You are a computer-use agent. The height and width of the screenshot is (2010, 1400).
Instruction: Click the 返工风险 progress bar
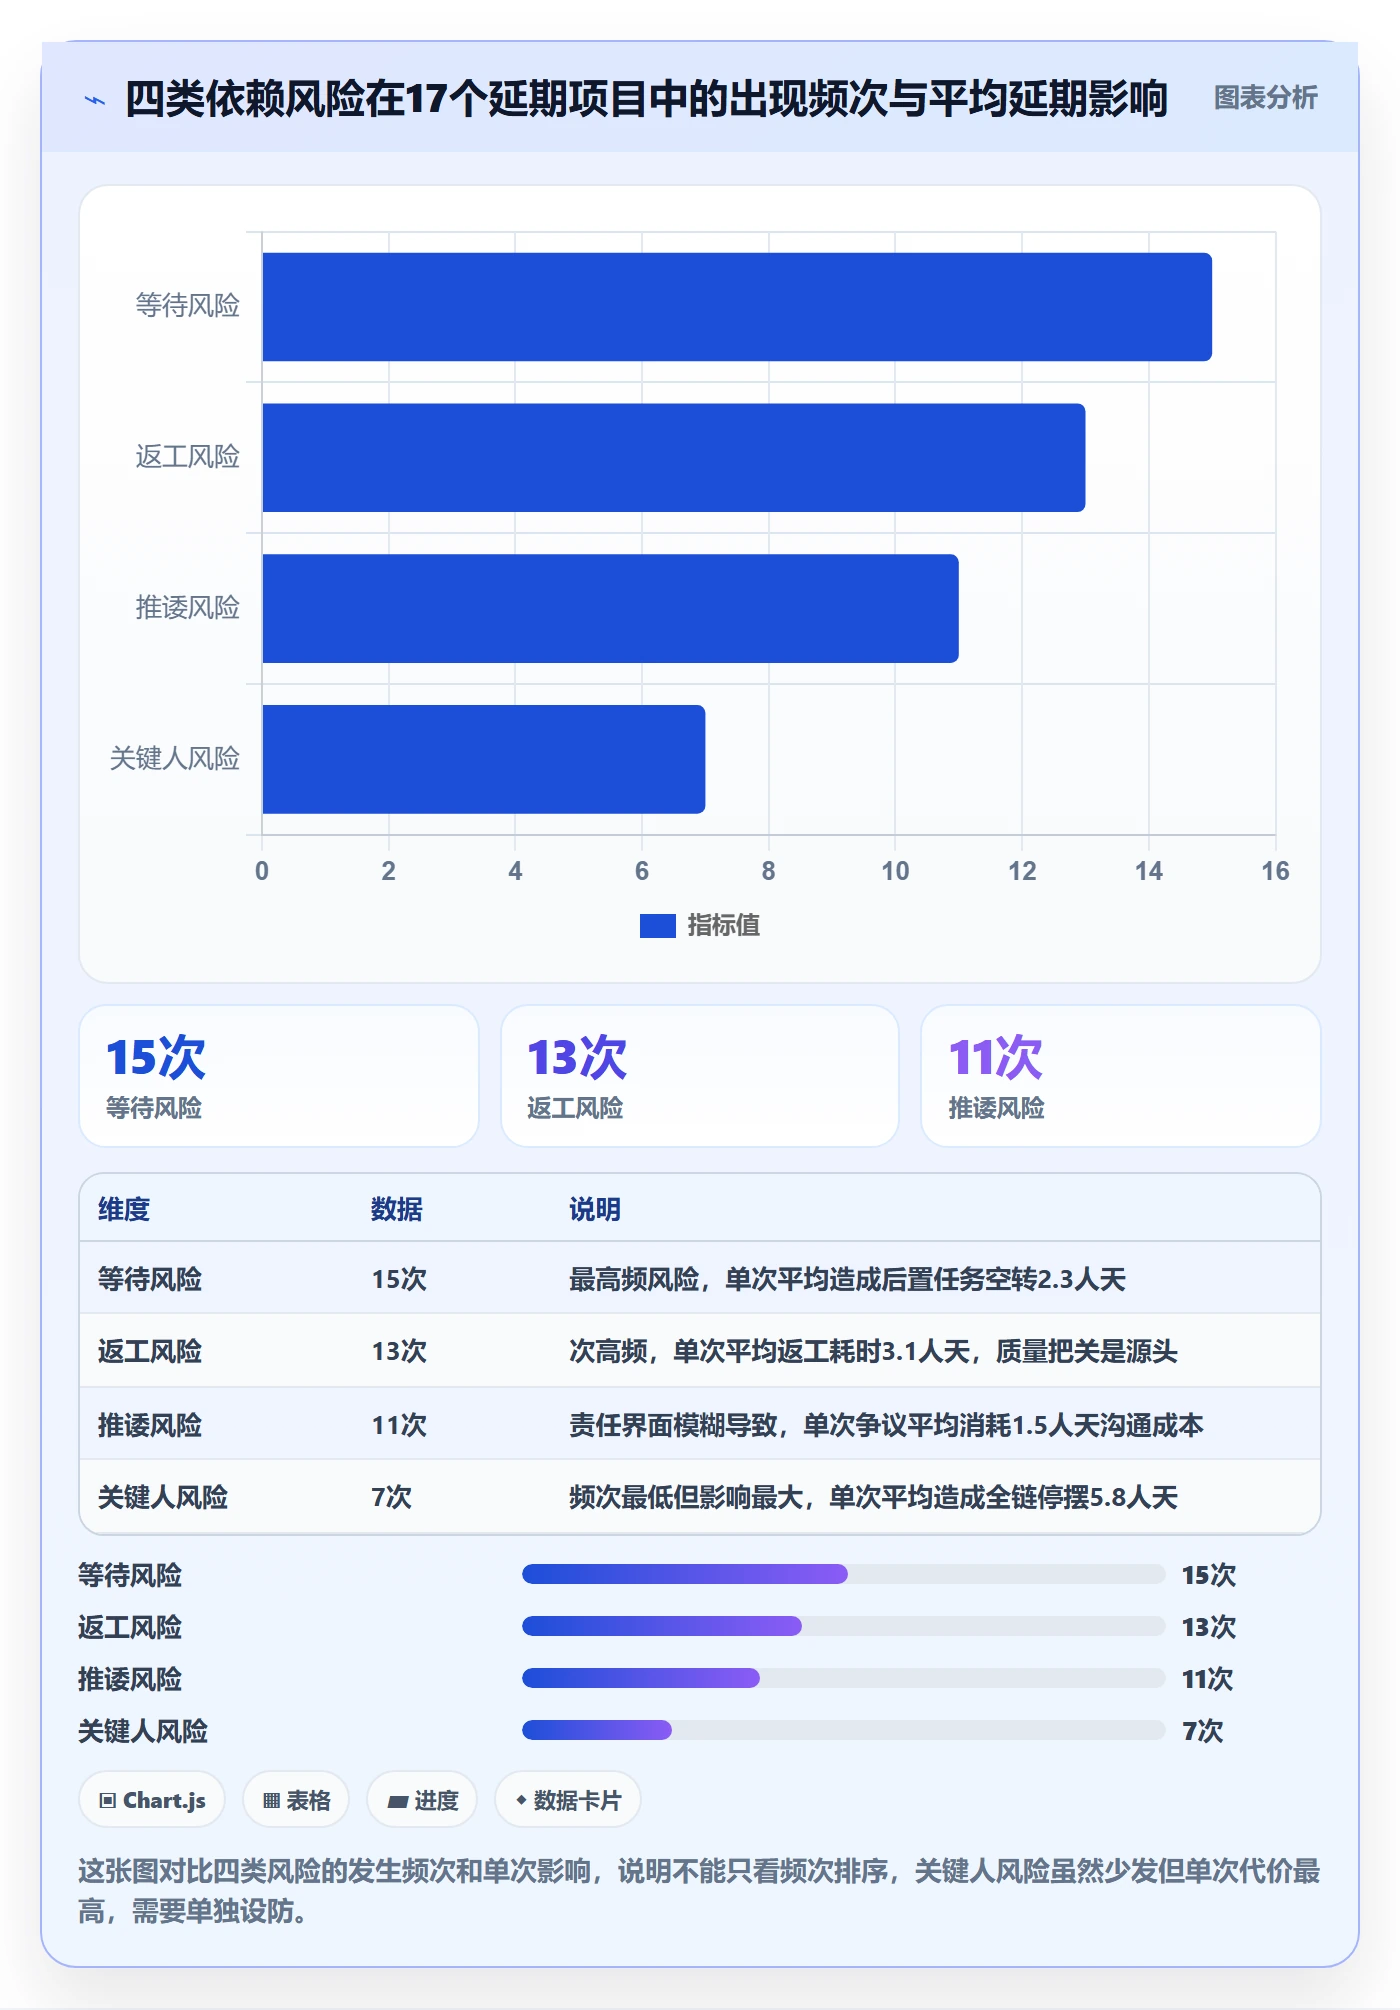[x=843, y=1626]
